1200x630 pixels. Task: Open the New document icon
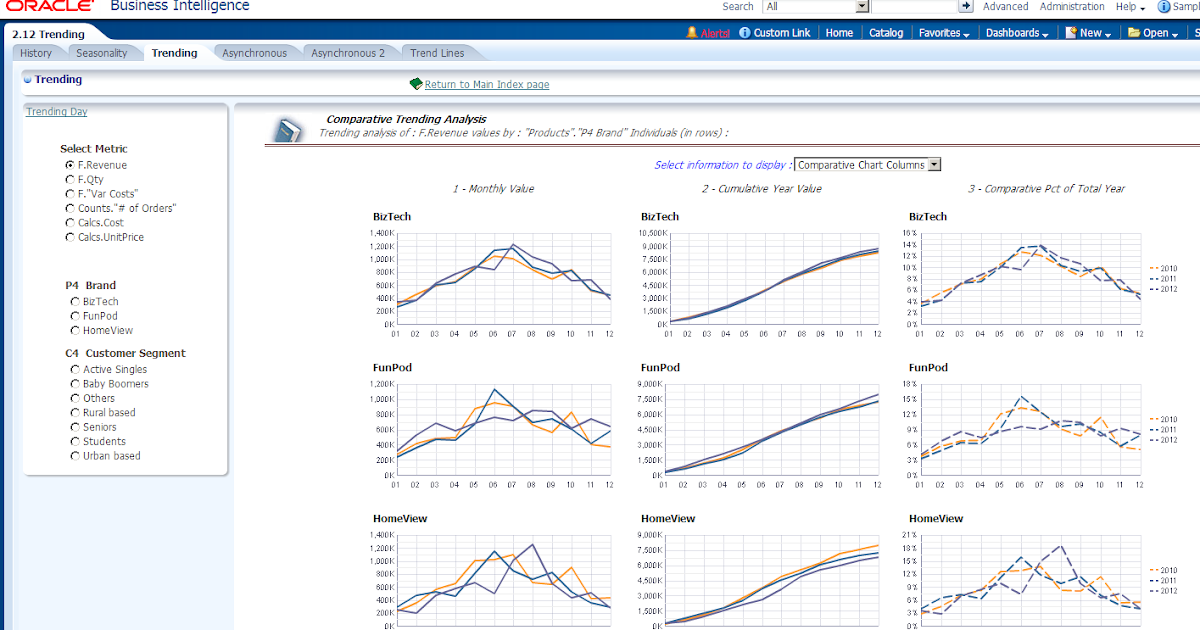1071,31
